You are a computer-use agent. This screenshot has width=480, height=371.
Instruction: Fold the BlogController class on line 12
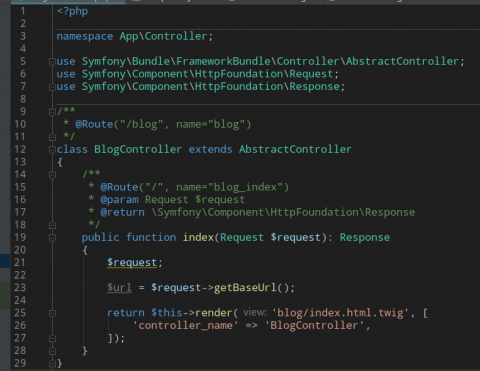[x=52, y=150]
